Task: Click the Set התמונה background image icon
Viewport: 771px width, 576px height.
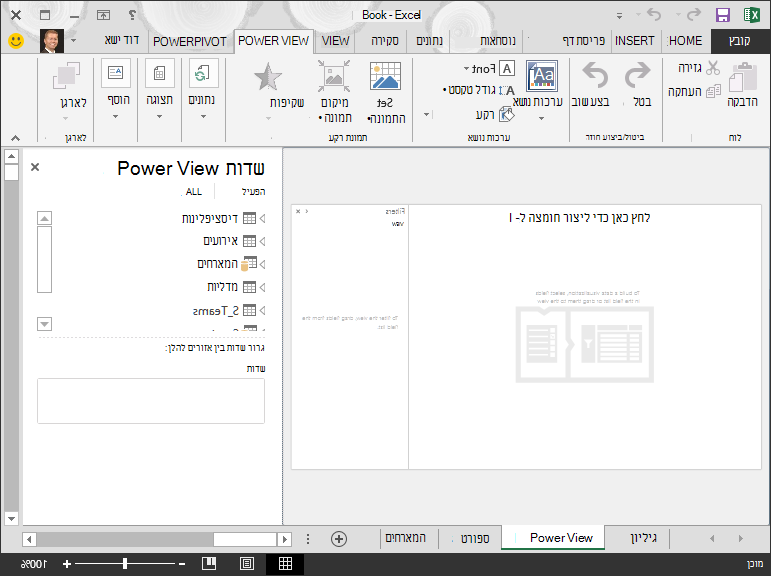Action: coord(385,76)
